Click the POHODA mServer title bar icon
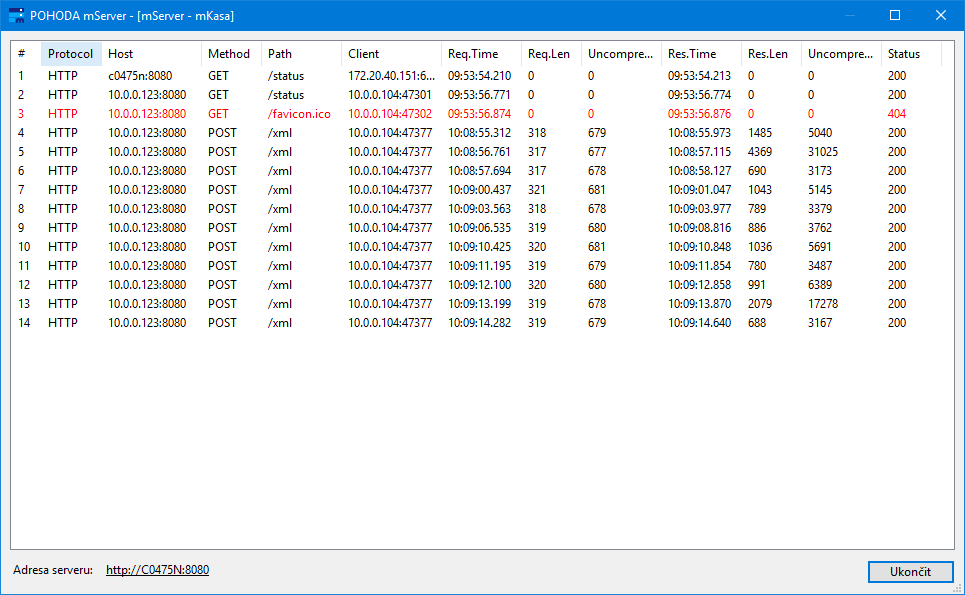The image size is (965, 595). click(x=16, y=15)
